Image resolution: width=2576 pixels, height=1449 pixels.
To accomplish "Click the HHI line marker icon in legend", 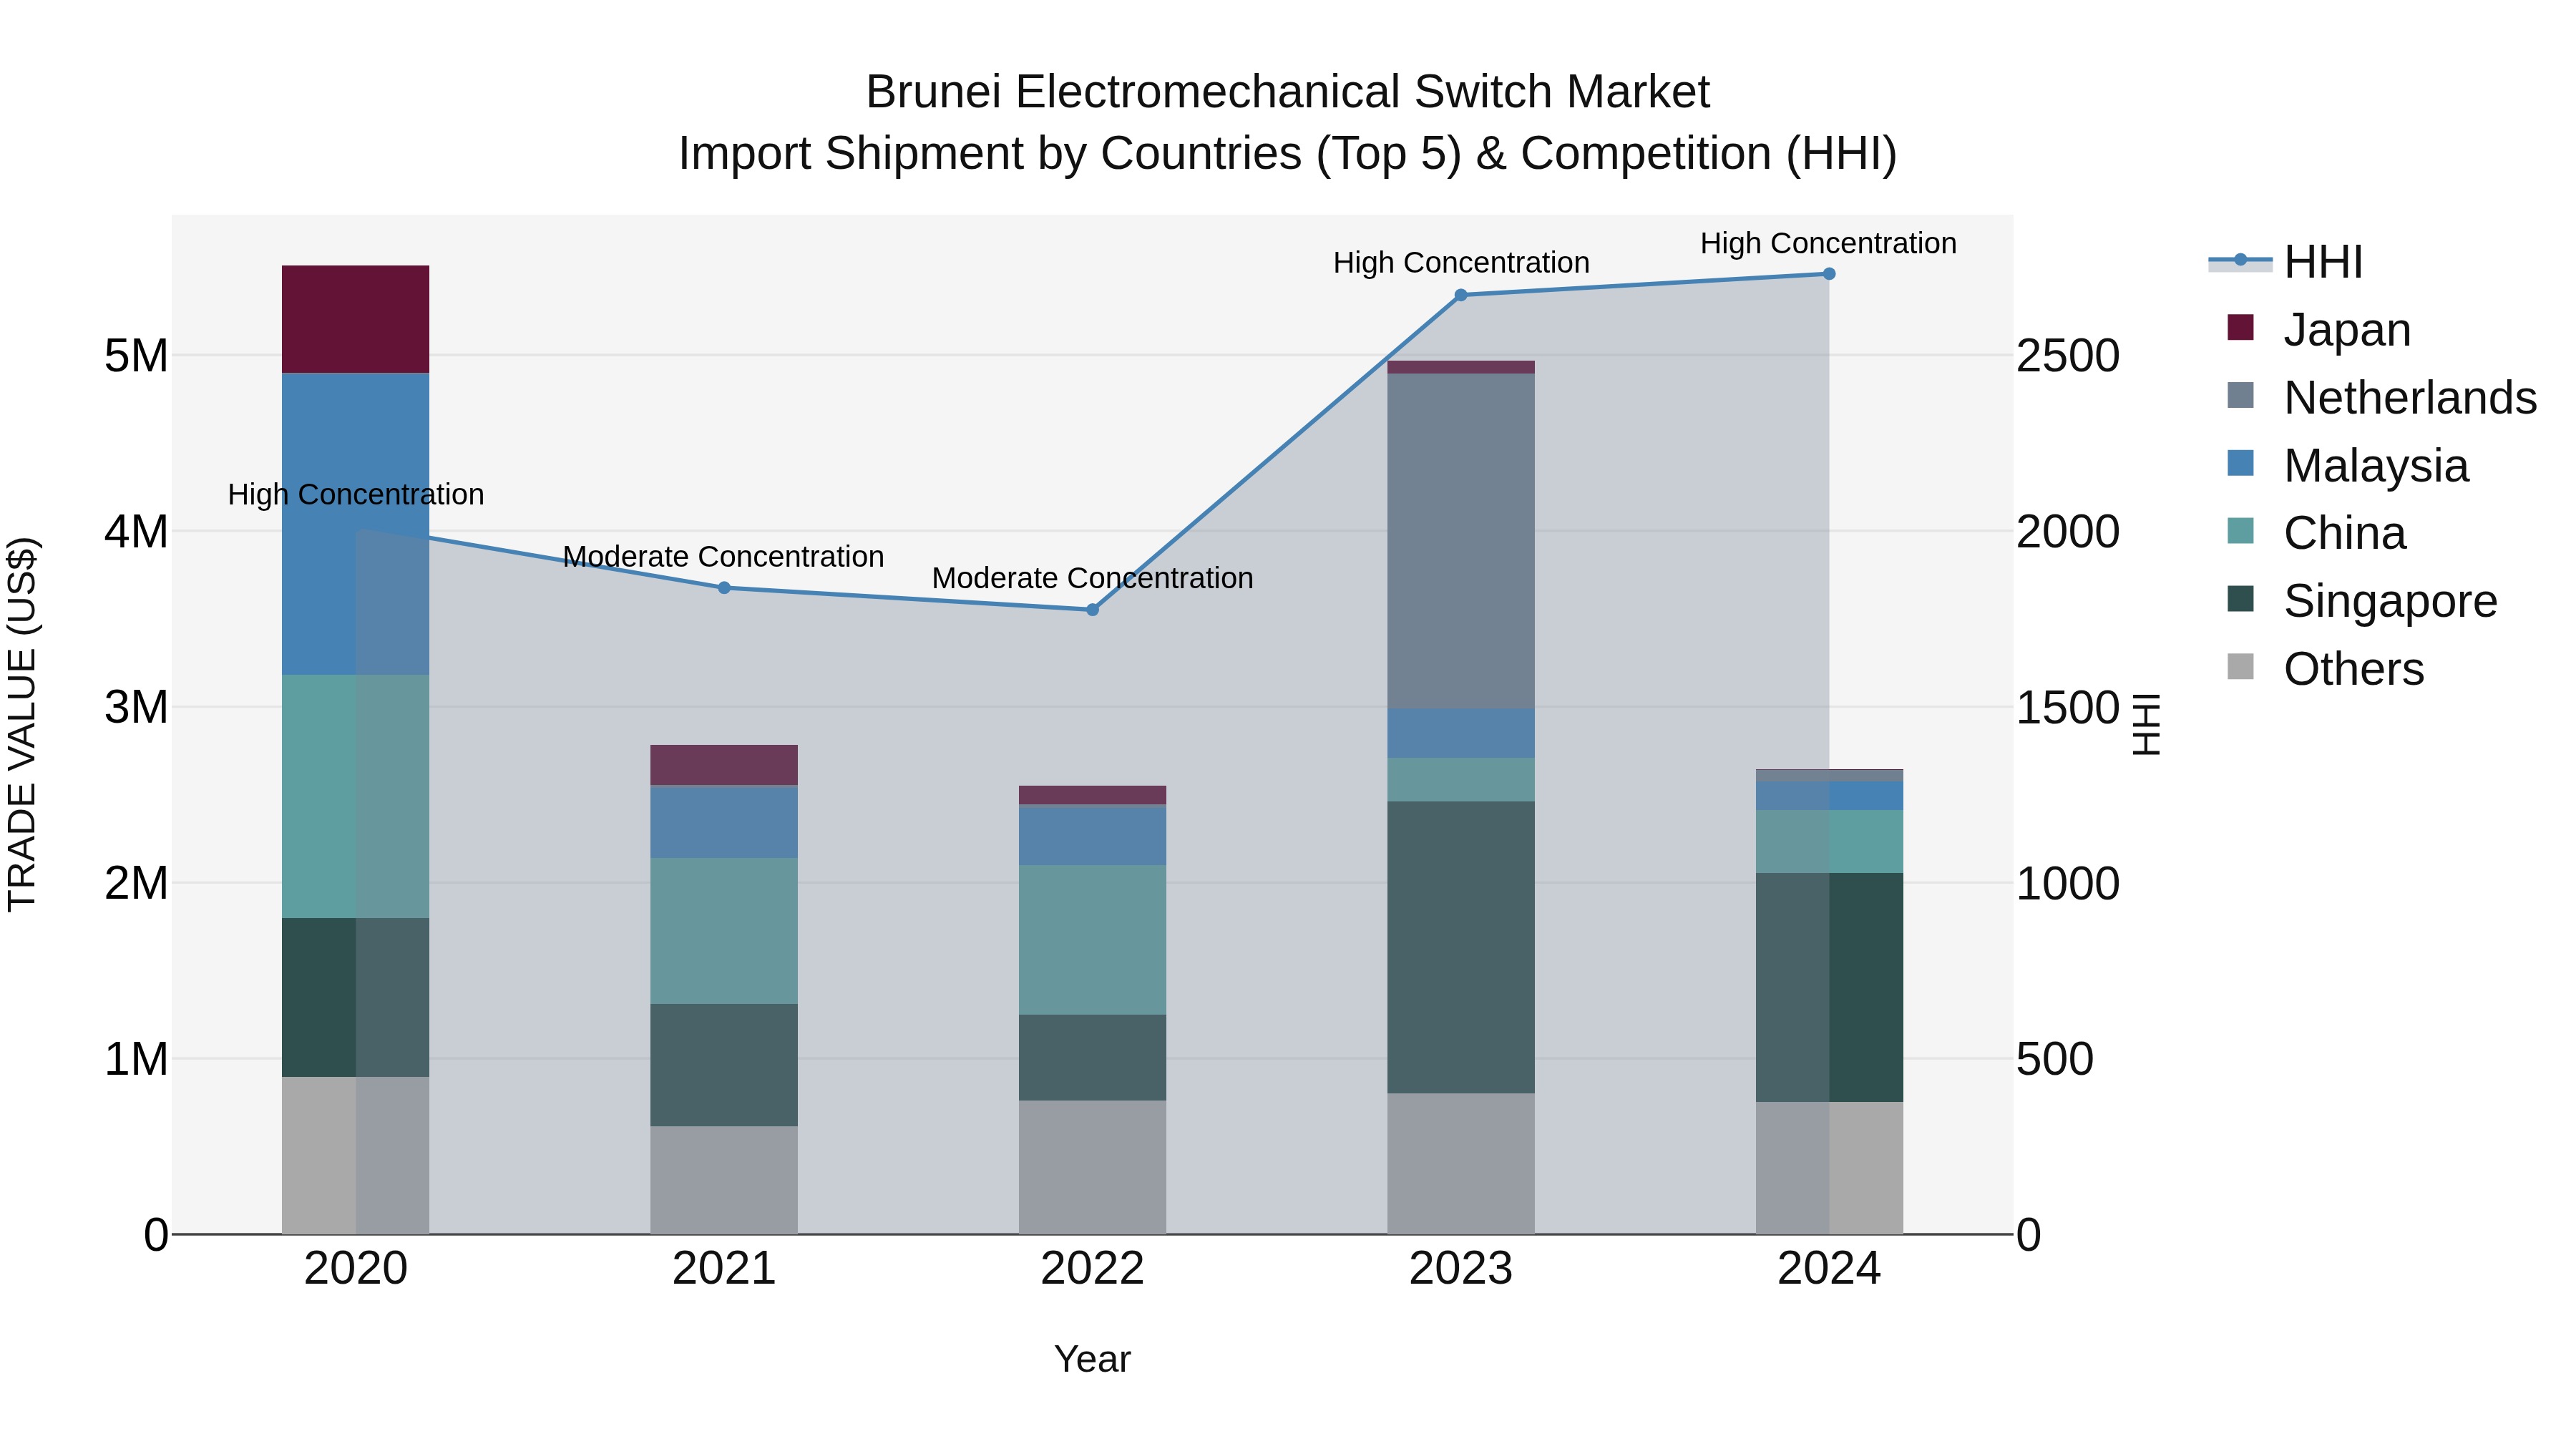I will coord(2240,260).
